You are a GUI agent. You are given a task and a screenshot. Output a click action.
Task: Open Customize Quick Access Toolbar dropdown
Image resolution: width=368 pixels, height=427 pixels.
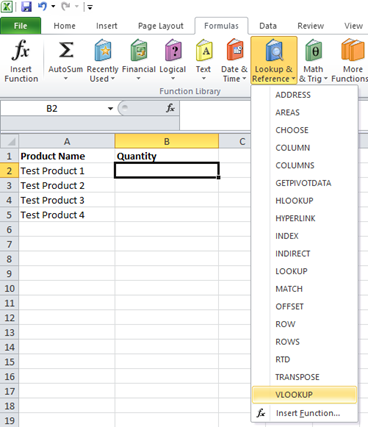[x=90, y=7]
